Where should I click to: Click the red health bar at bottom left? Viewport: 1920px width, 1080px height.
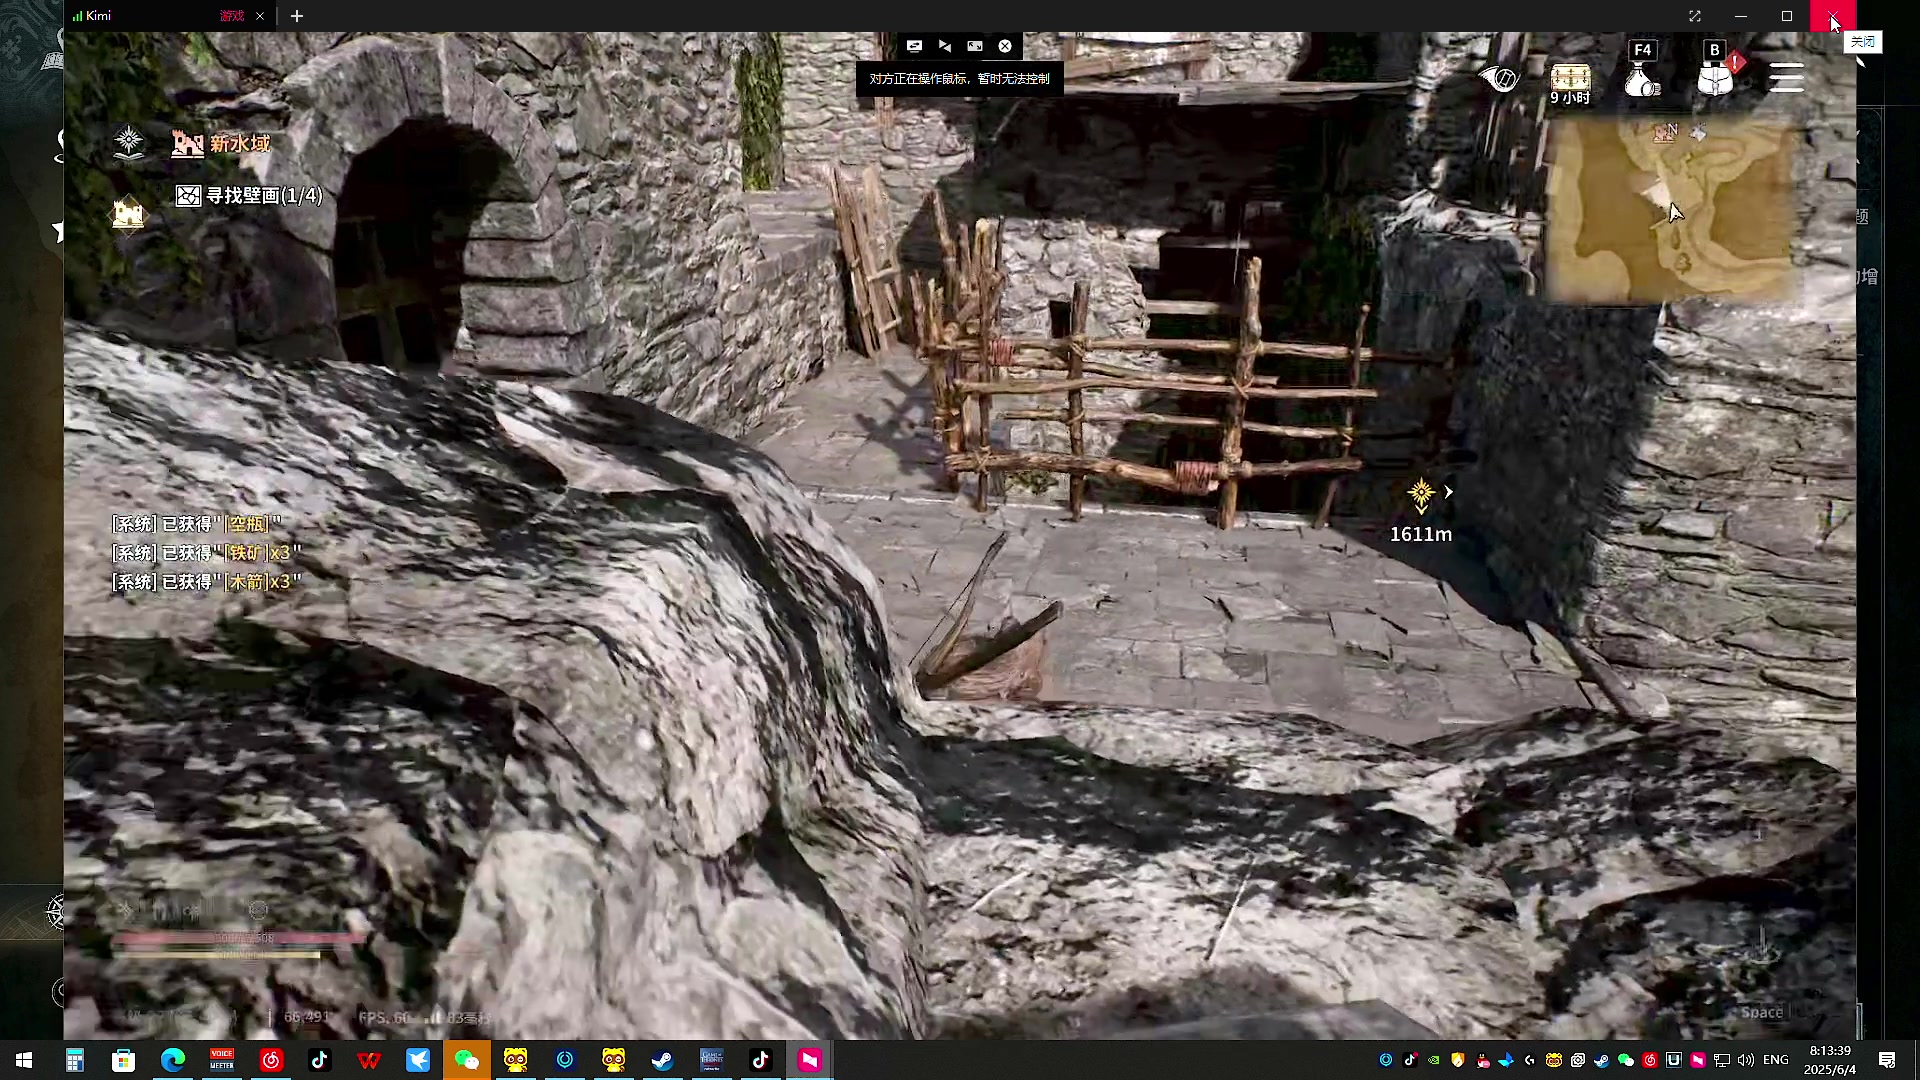pyautogui.click(x=238, y=938)
